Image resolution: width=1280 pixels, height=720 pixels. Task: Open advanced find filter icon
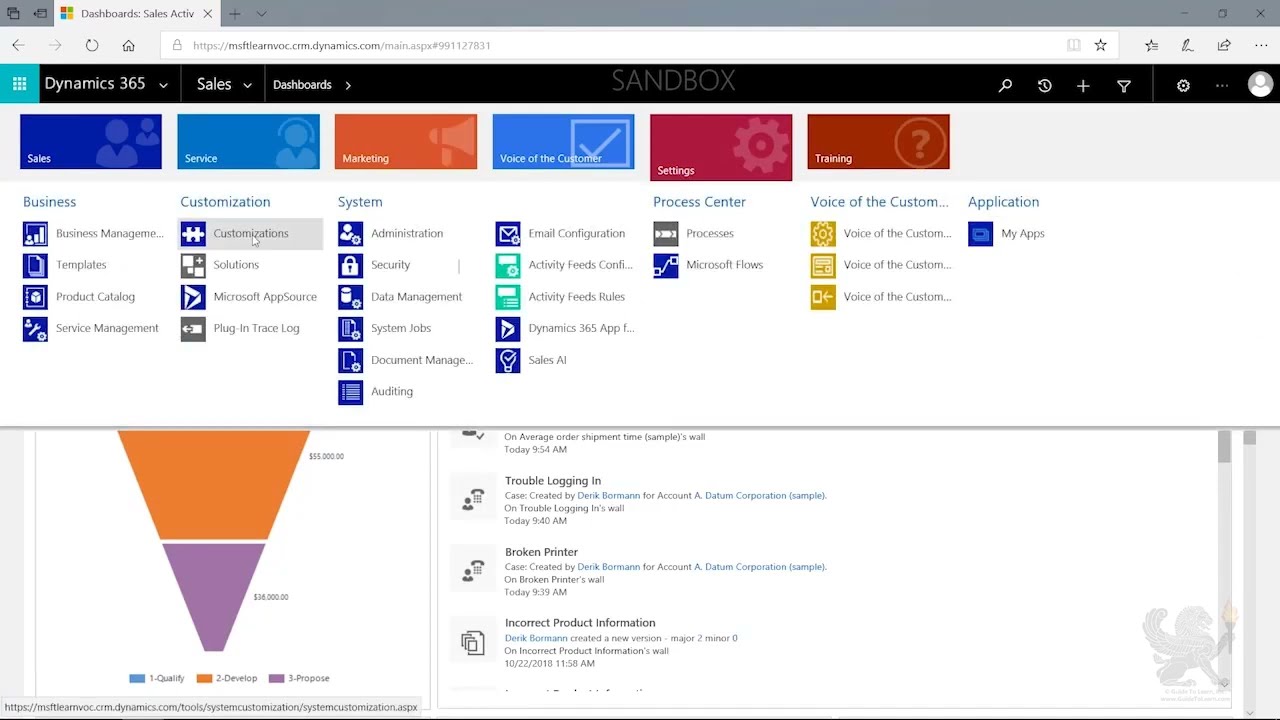pos(1124,86)
